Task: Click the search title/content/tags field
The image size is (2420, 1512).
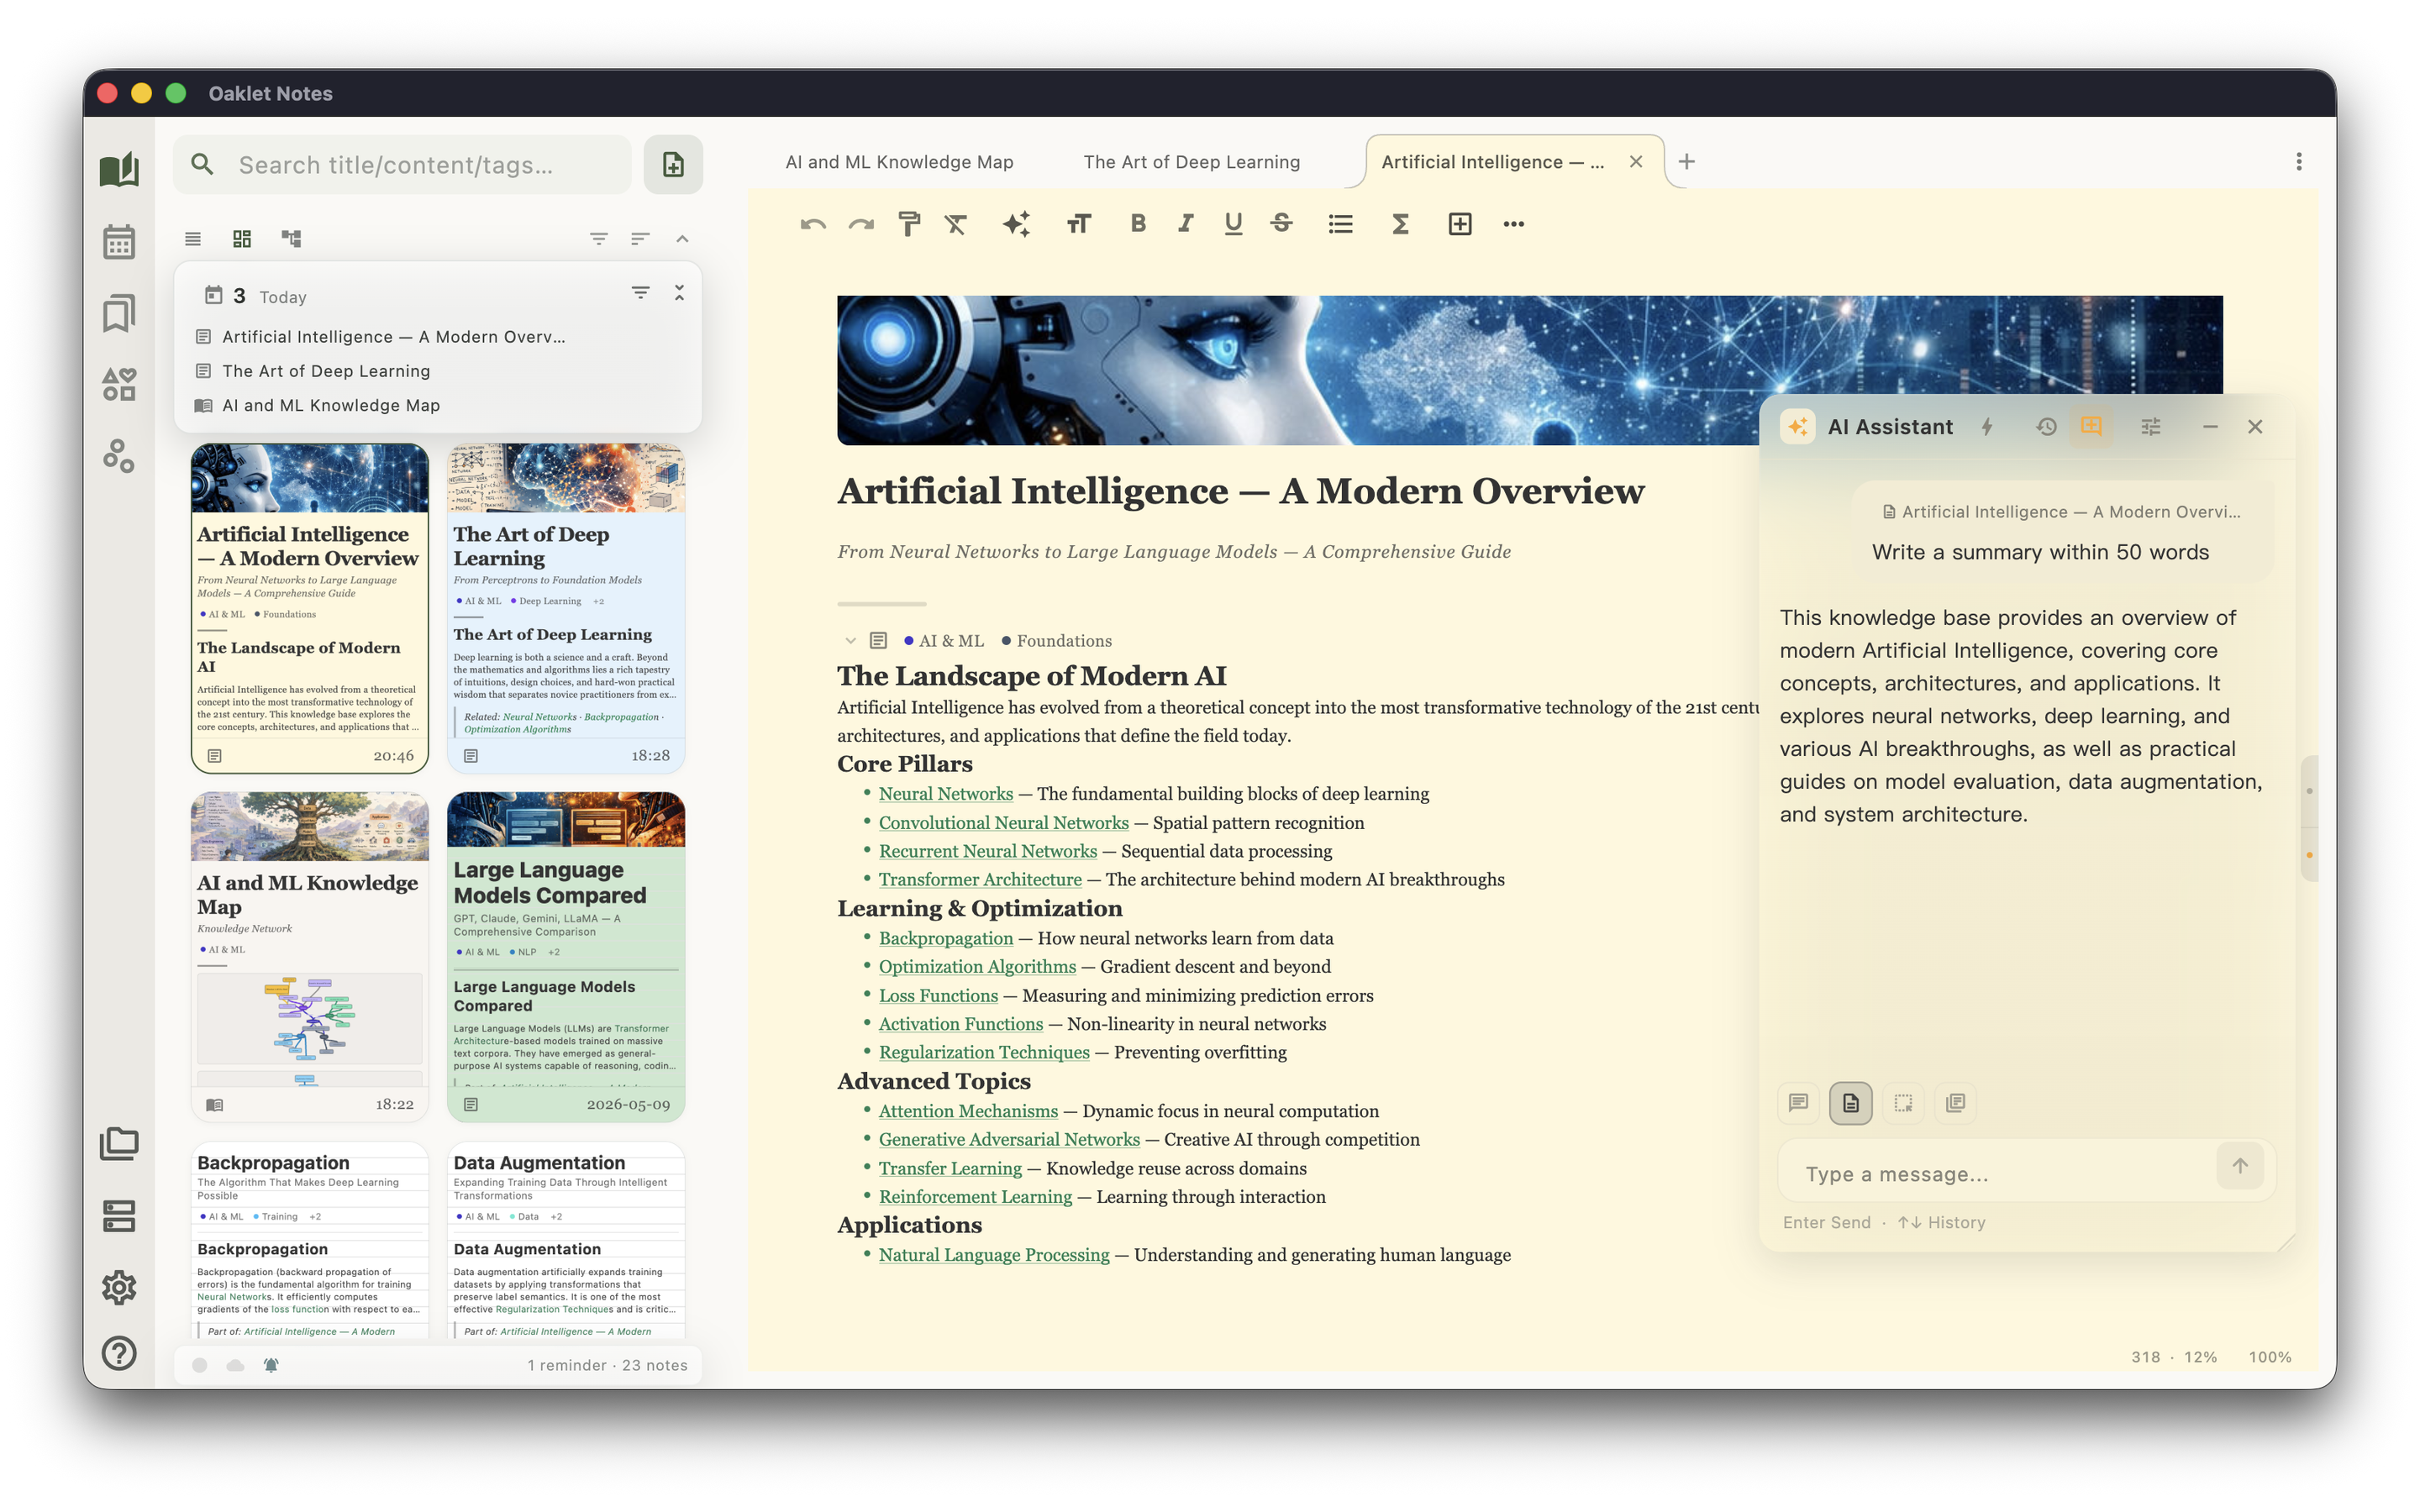Action: point(402,164)
